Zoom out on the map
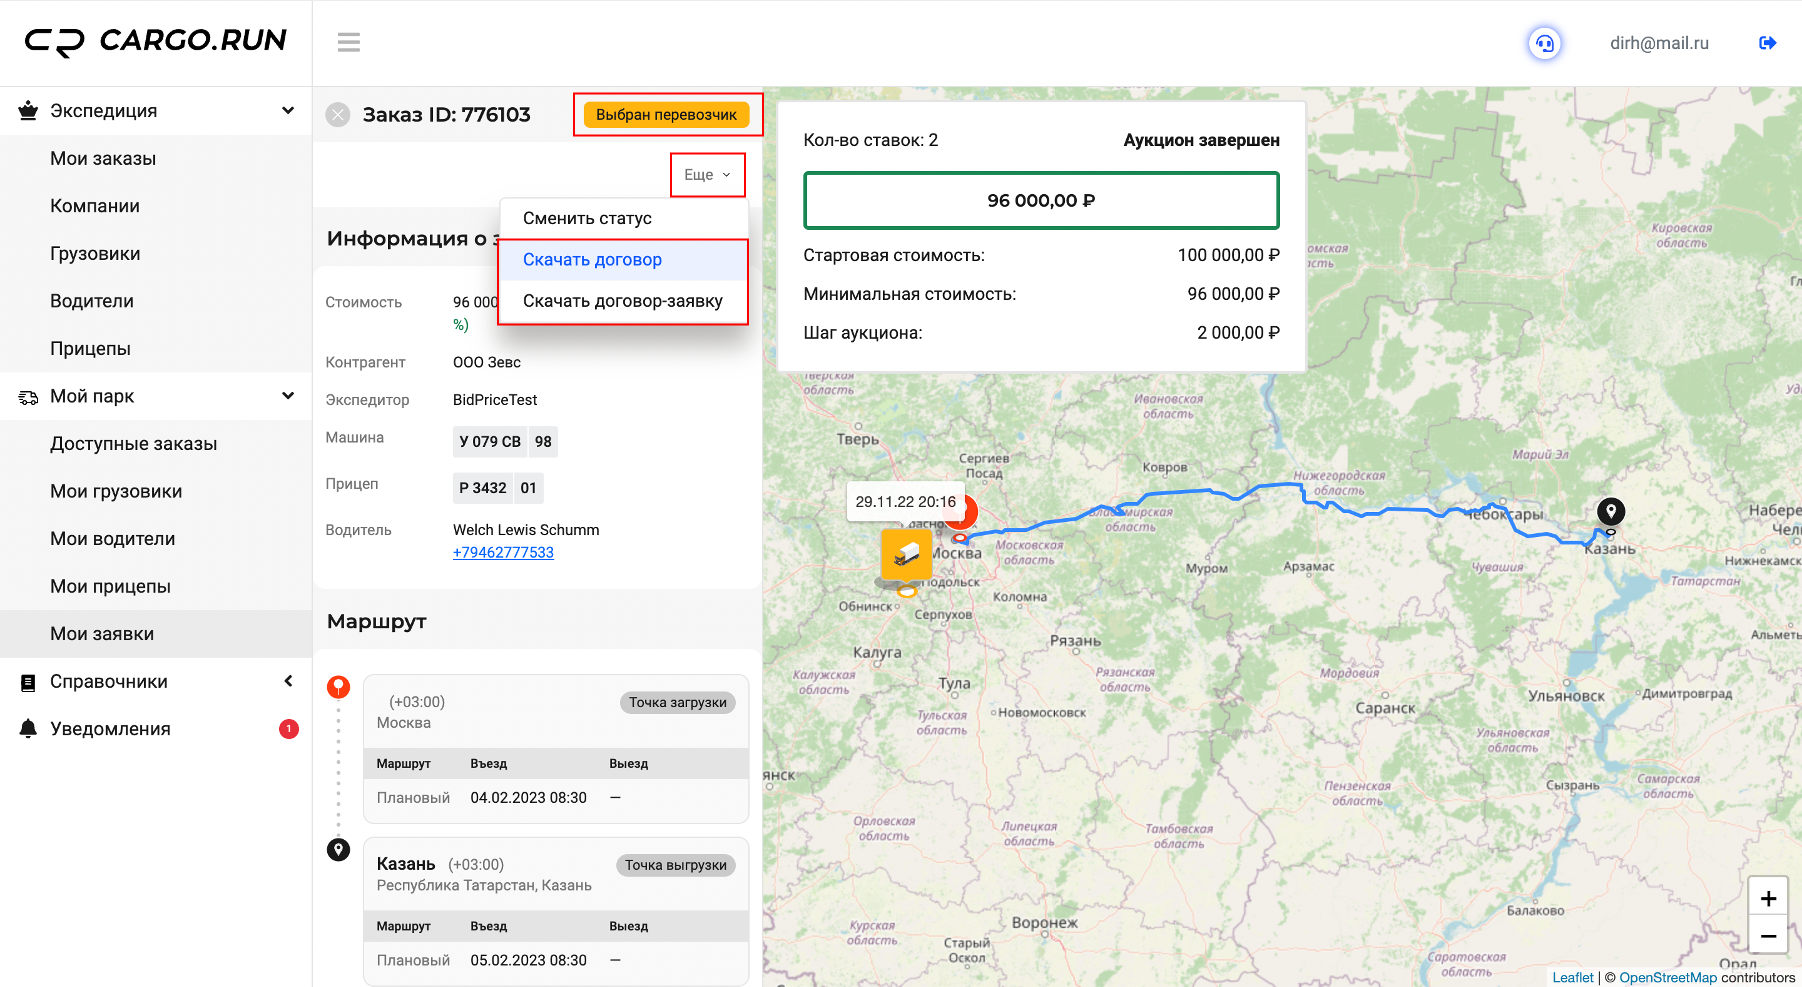The width and height of the screenshot is (1802, 987). [1768, 936]
